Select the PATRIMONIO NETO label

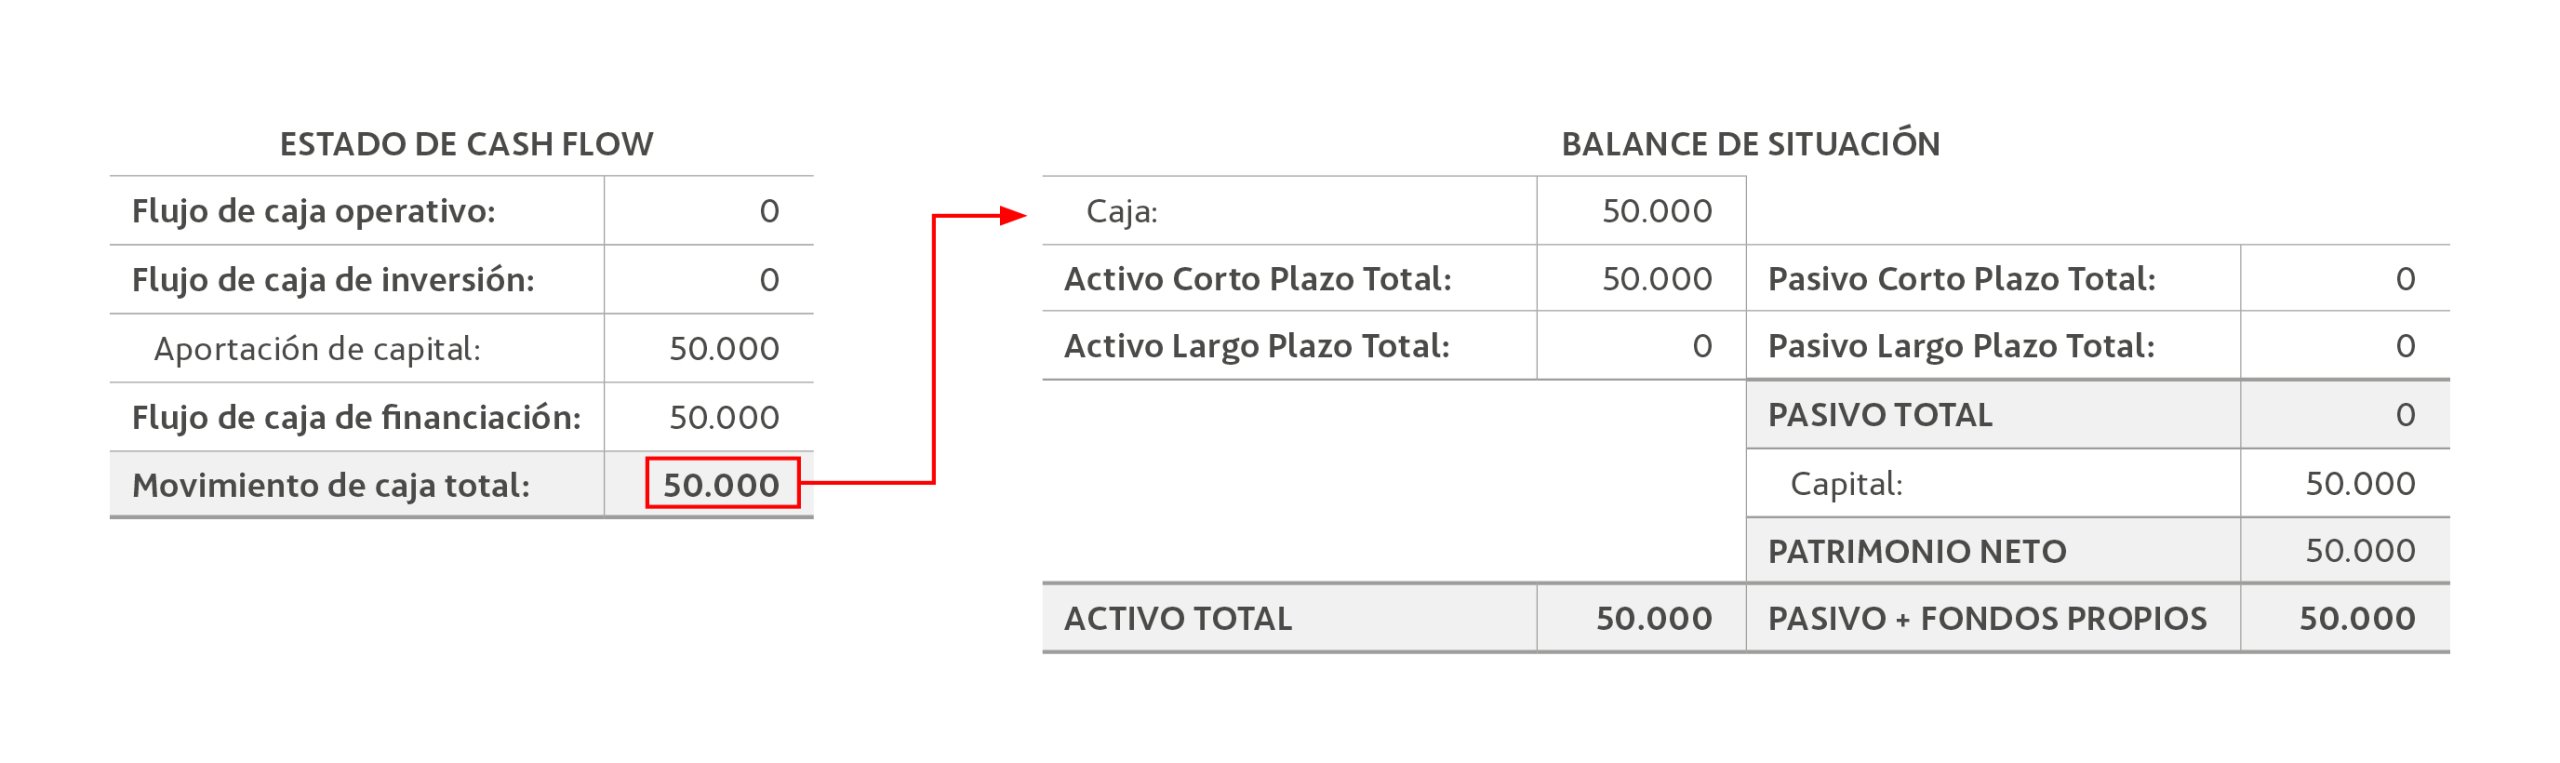(x=1916, y=551)
